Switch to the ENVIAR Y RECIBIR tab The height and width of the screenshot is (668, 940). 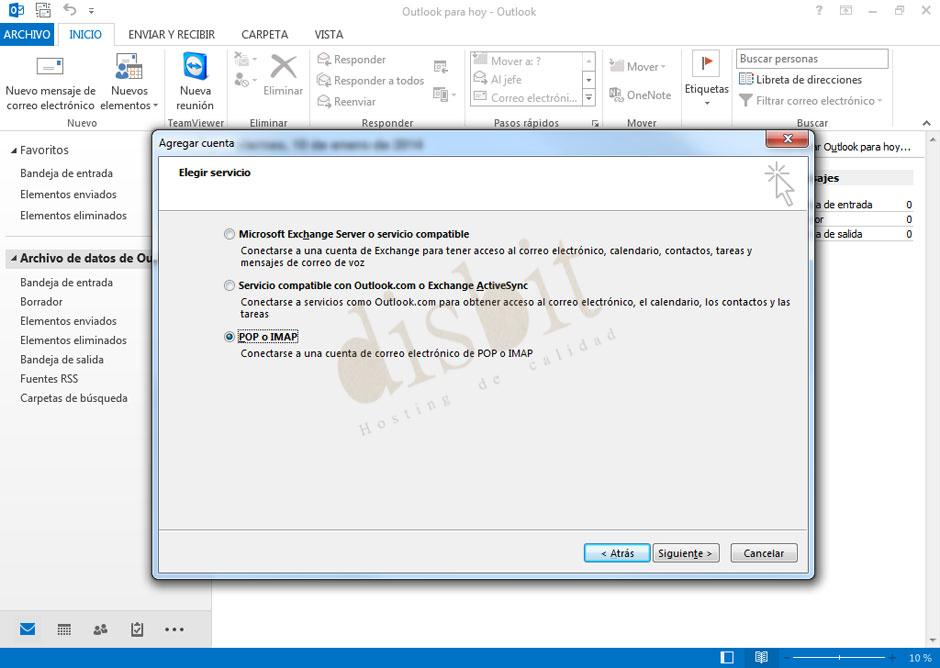170,34
